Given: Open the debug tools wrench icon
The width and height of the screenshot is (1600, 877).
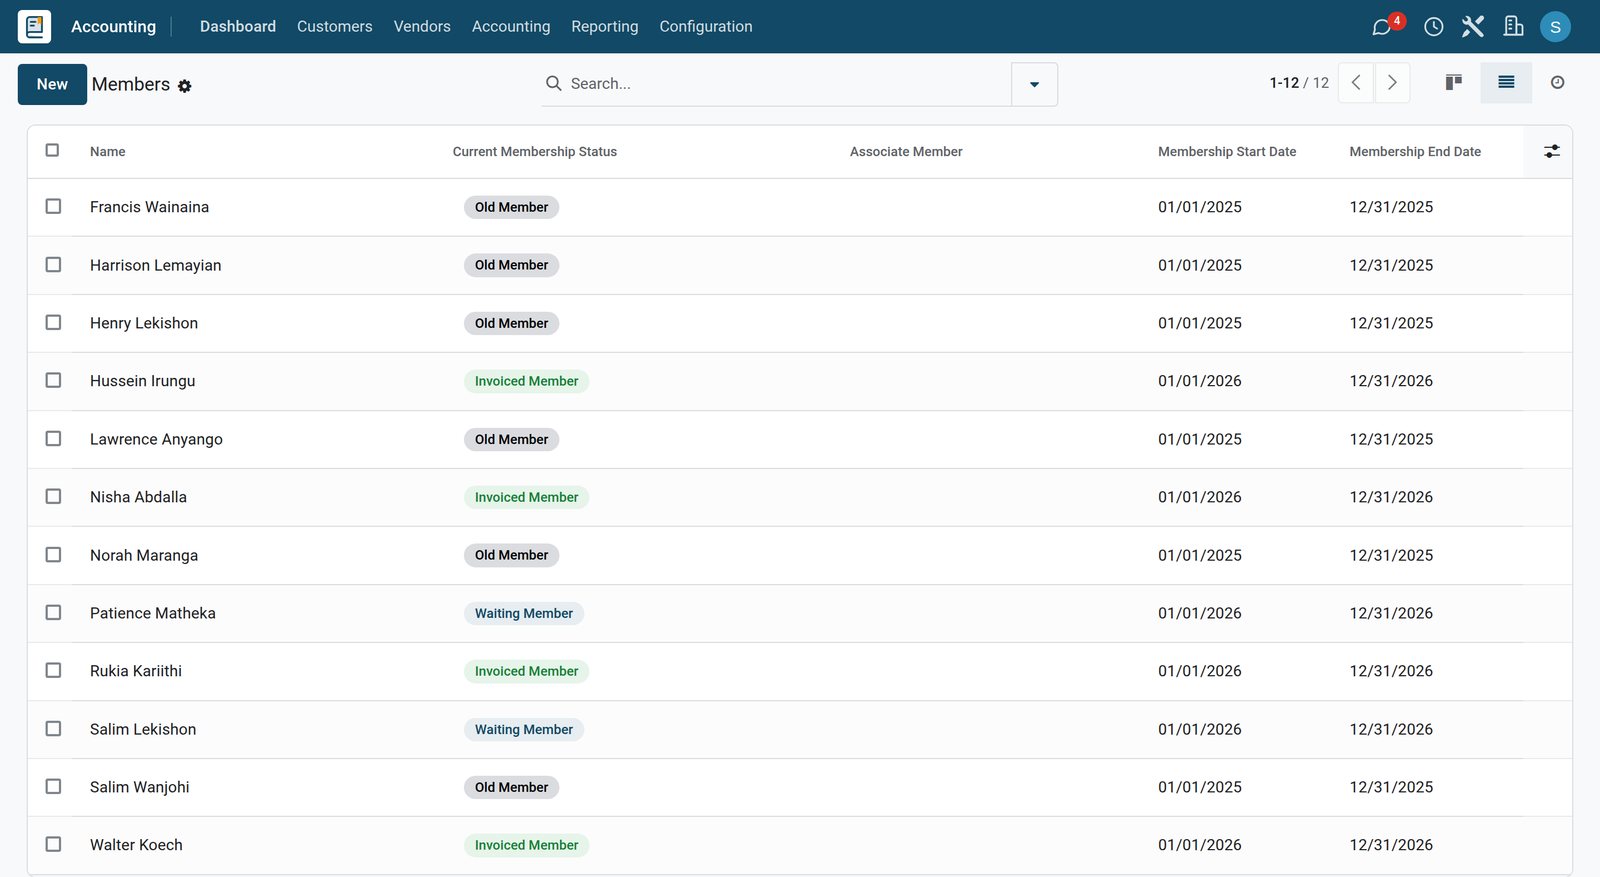Looking at the screenshot, I should 1473,27.
